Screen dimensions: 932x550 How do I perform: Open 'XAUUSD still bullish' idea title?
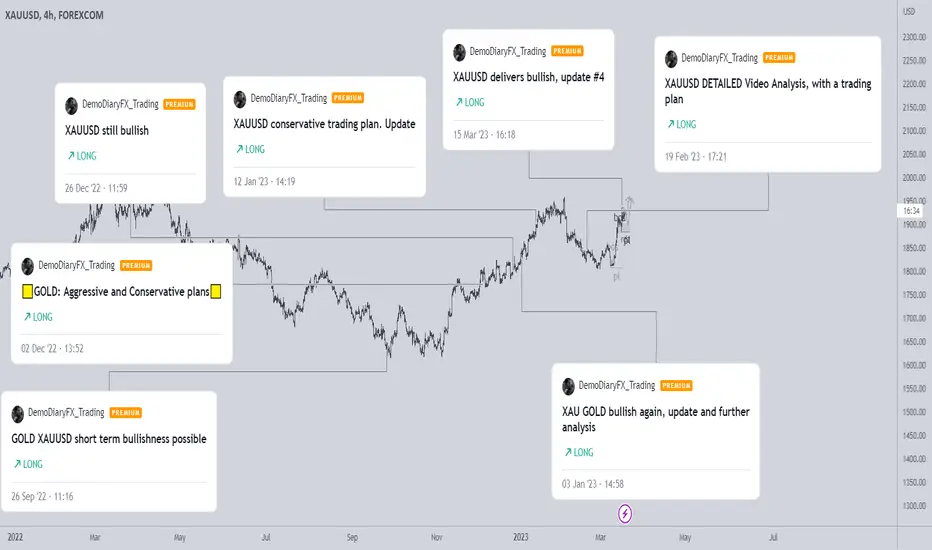(x=107, y=130)
